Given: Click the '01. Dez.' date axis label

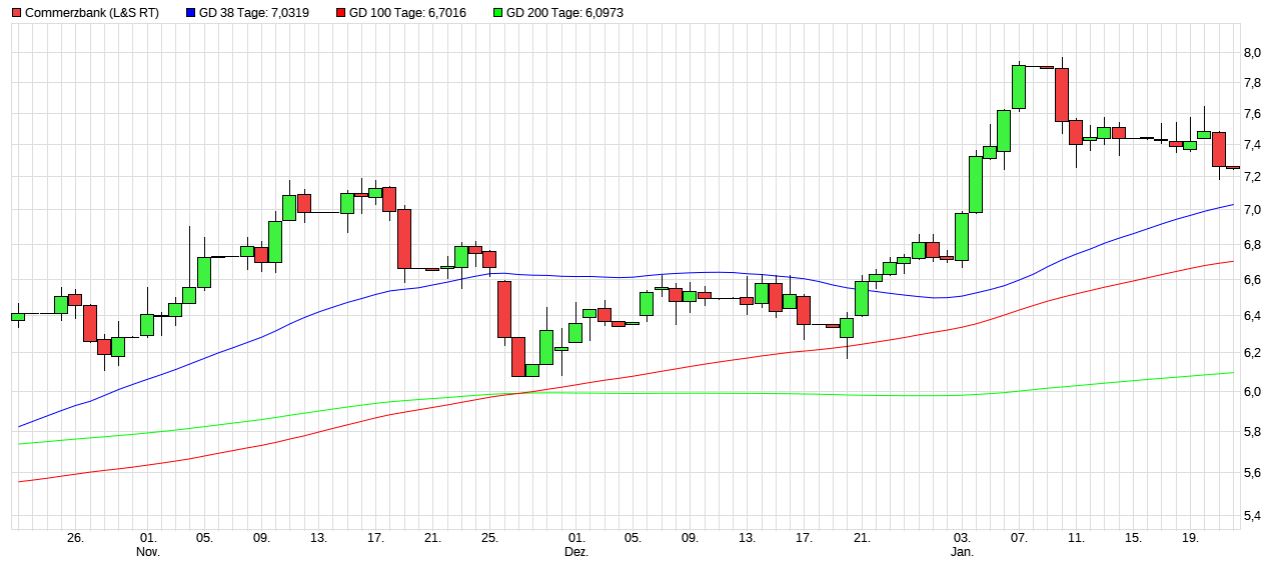Looking at the screenshot, I should 576,545.
